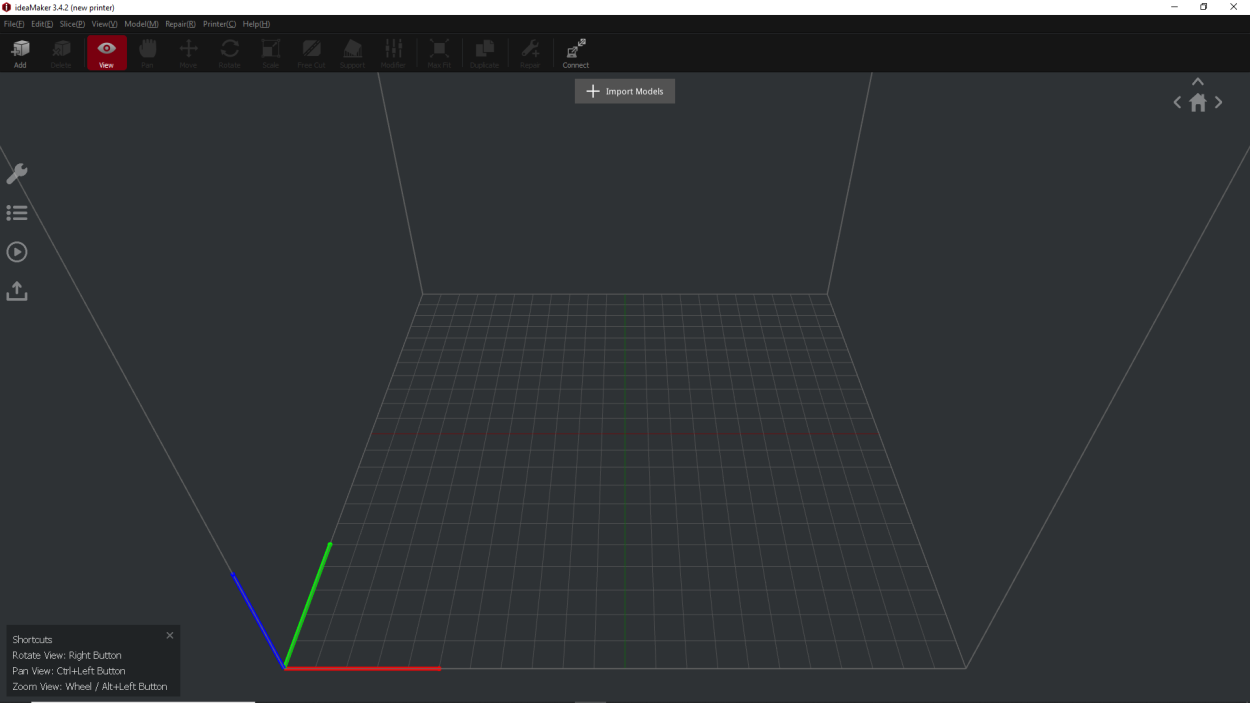The width and height of the screenshot is (1250, 703).
Task: Open the View menu
Action: click(104, 24)
